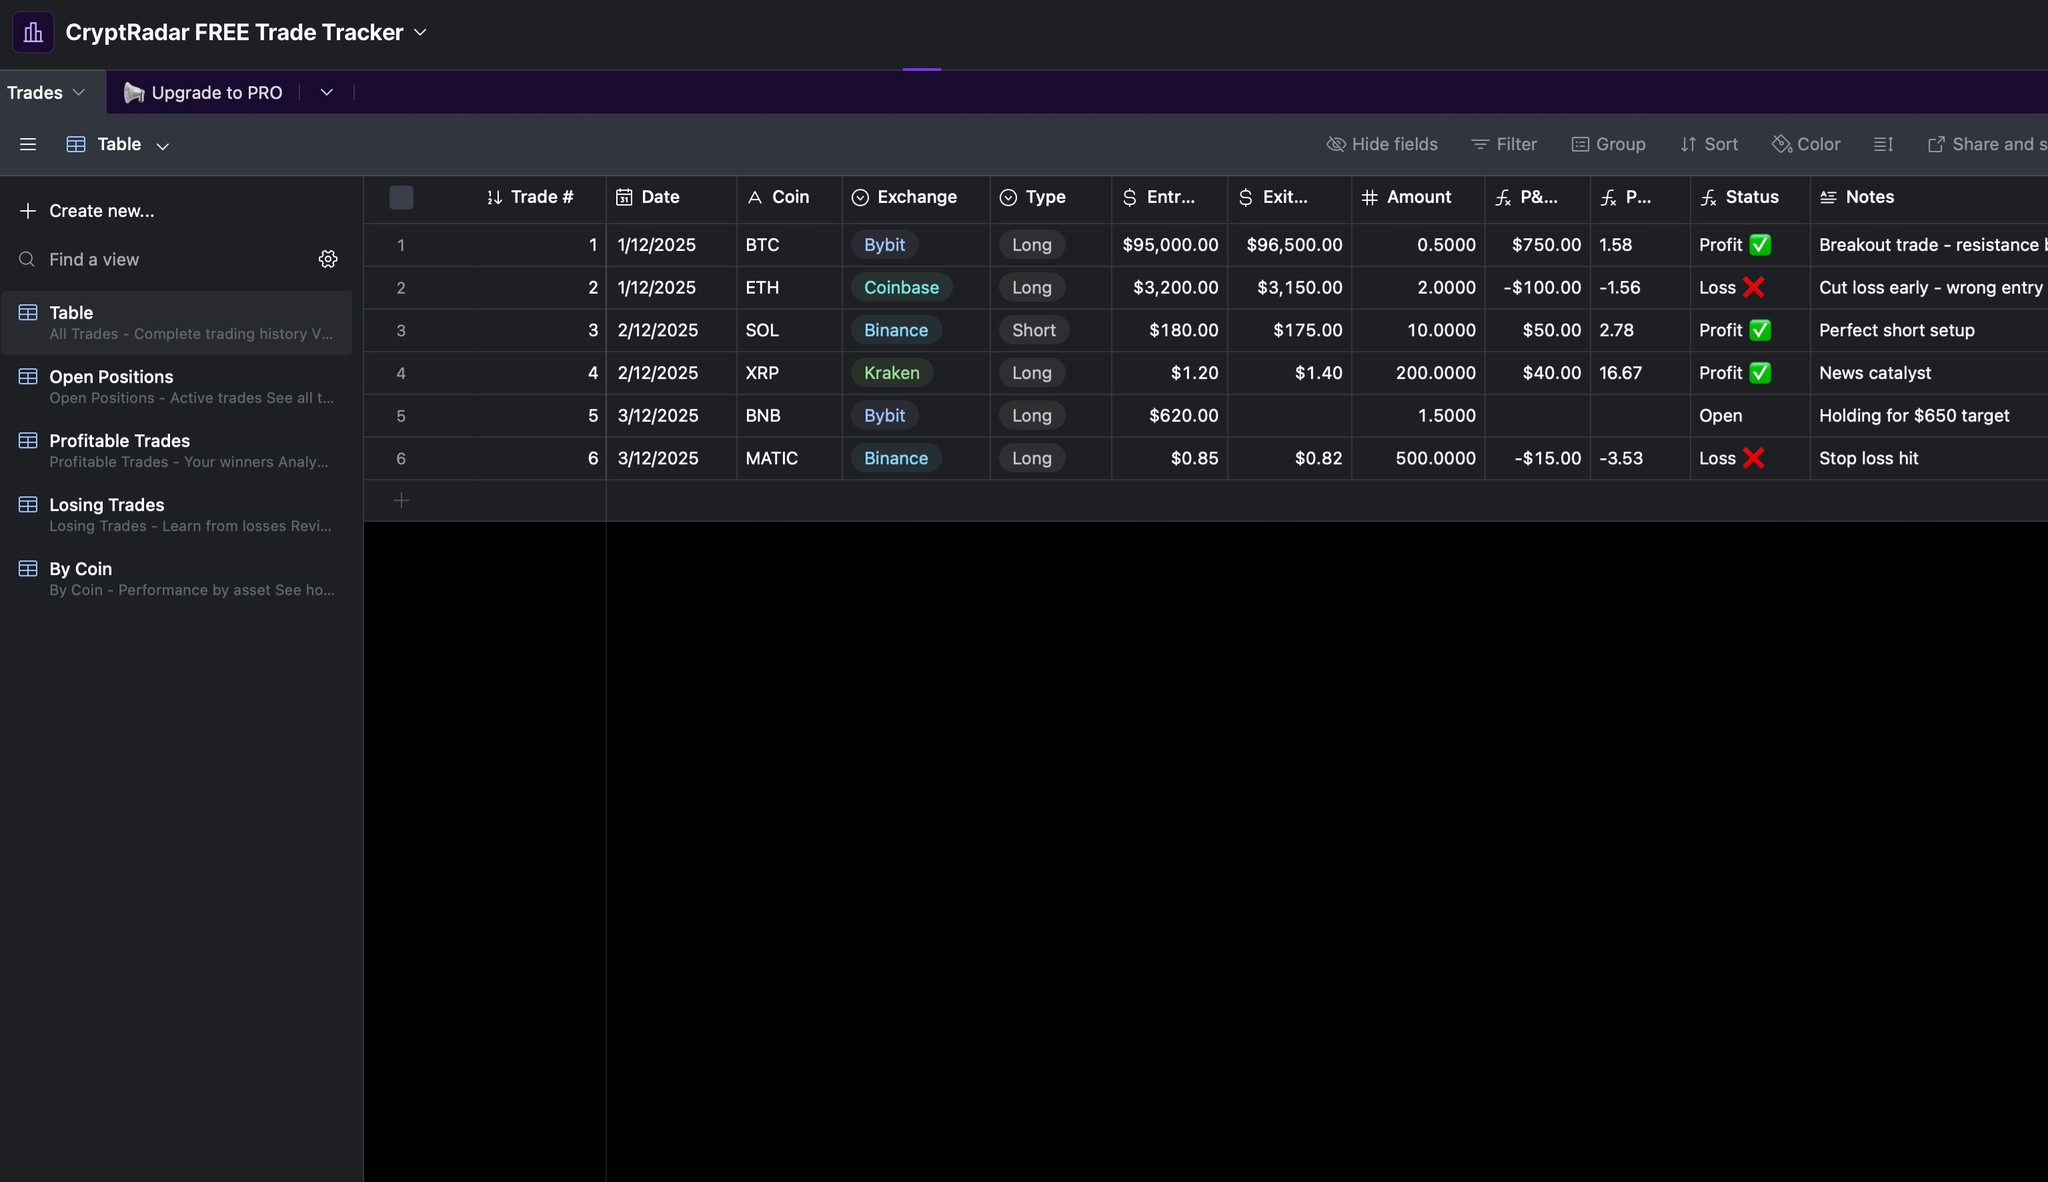Select the Group tool
This screenshot has height=1182, width=2048.
point(1608,144)
